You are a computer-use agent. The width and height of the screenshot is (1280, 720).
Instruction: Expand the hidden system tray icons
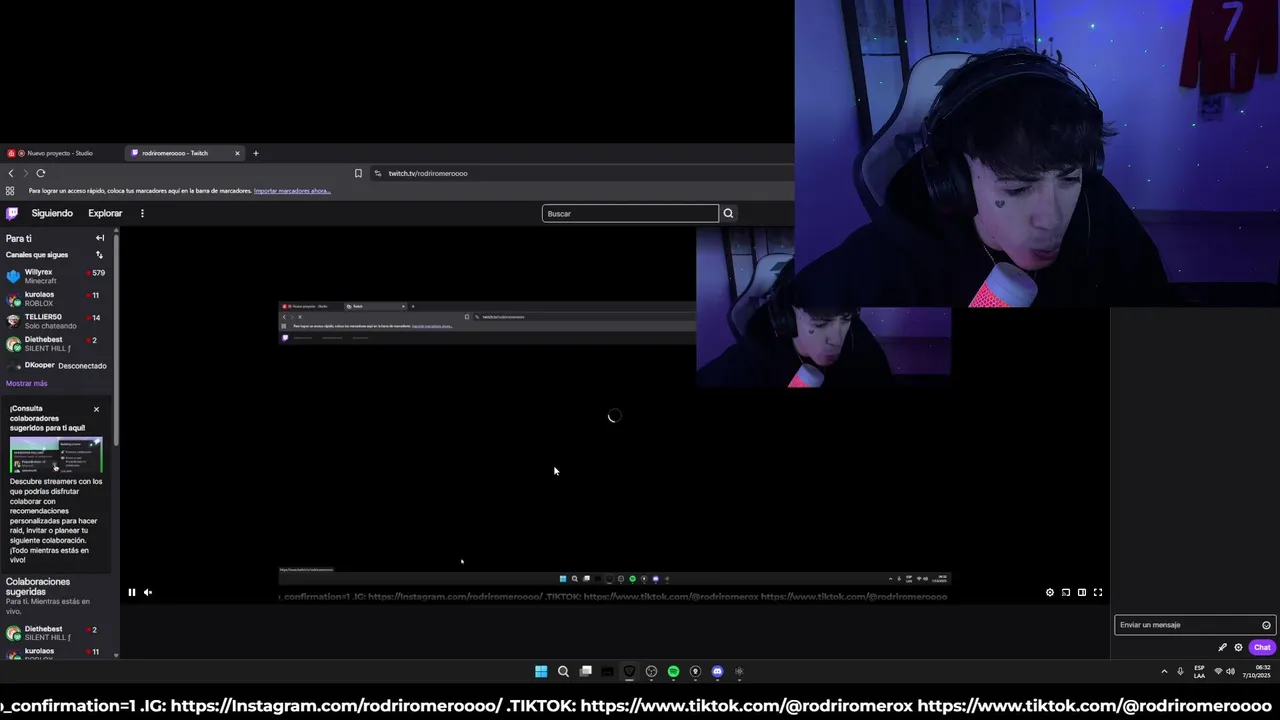click(x=1164, y=671)
